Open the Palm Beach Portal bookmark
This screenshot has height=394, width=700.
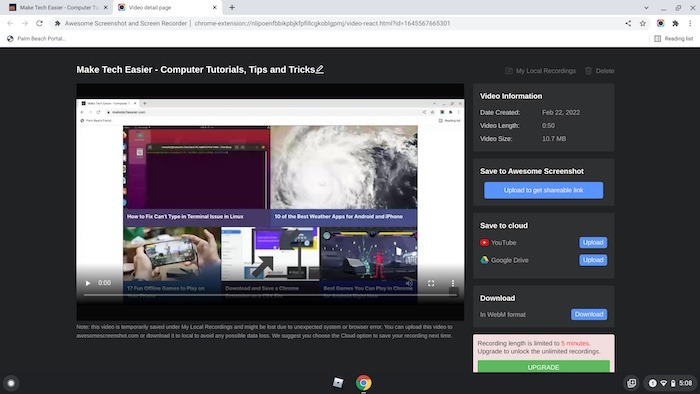[x=36, y=39]
